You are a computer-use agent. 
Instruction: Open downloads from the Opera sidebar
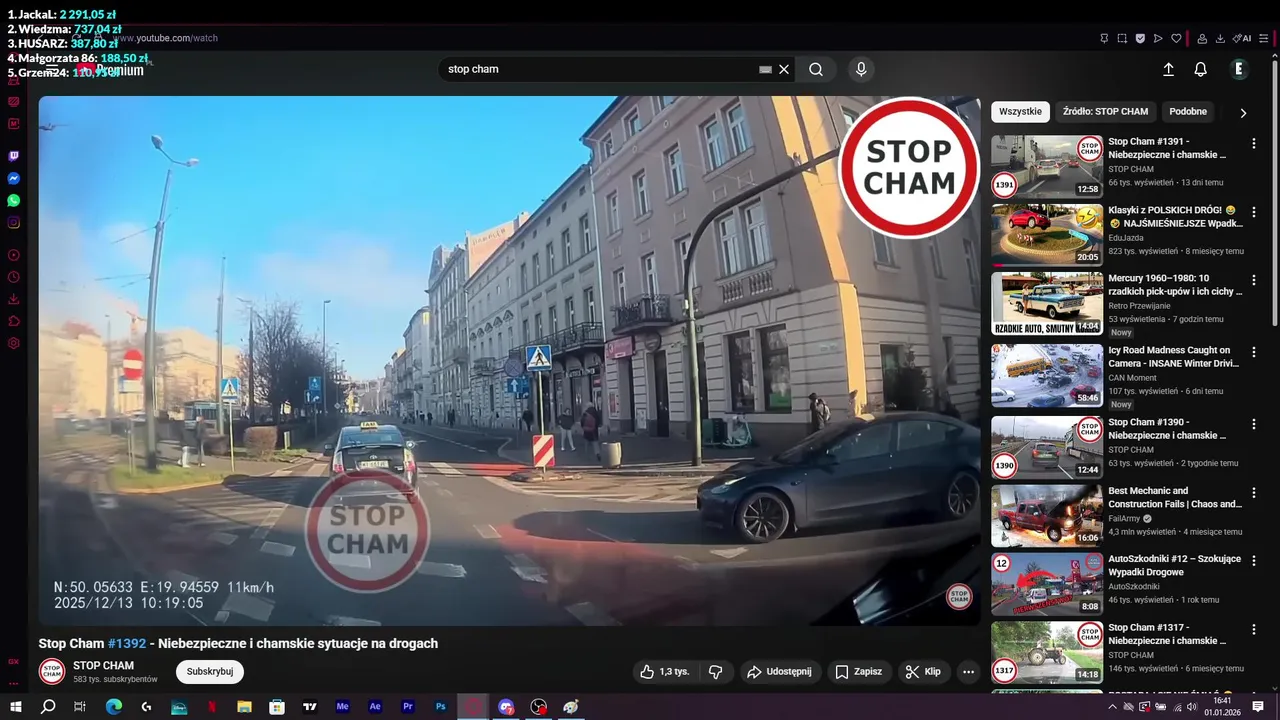click(x=14, y=299)
